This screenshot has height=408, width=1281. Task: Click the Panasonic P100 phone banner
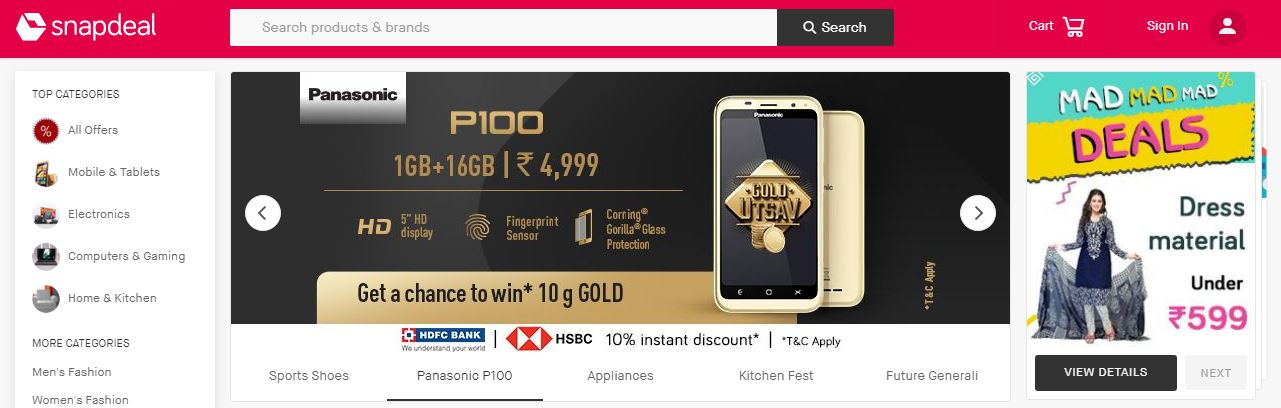pos(620,198)
